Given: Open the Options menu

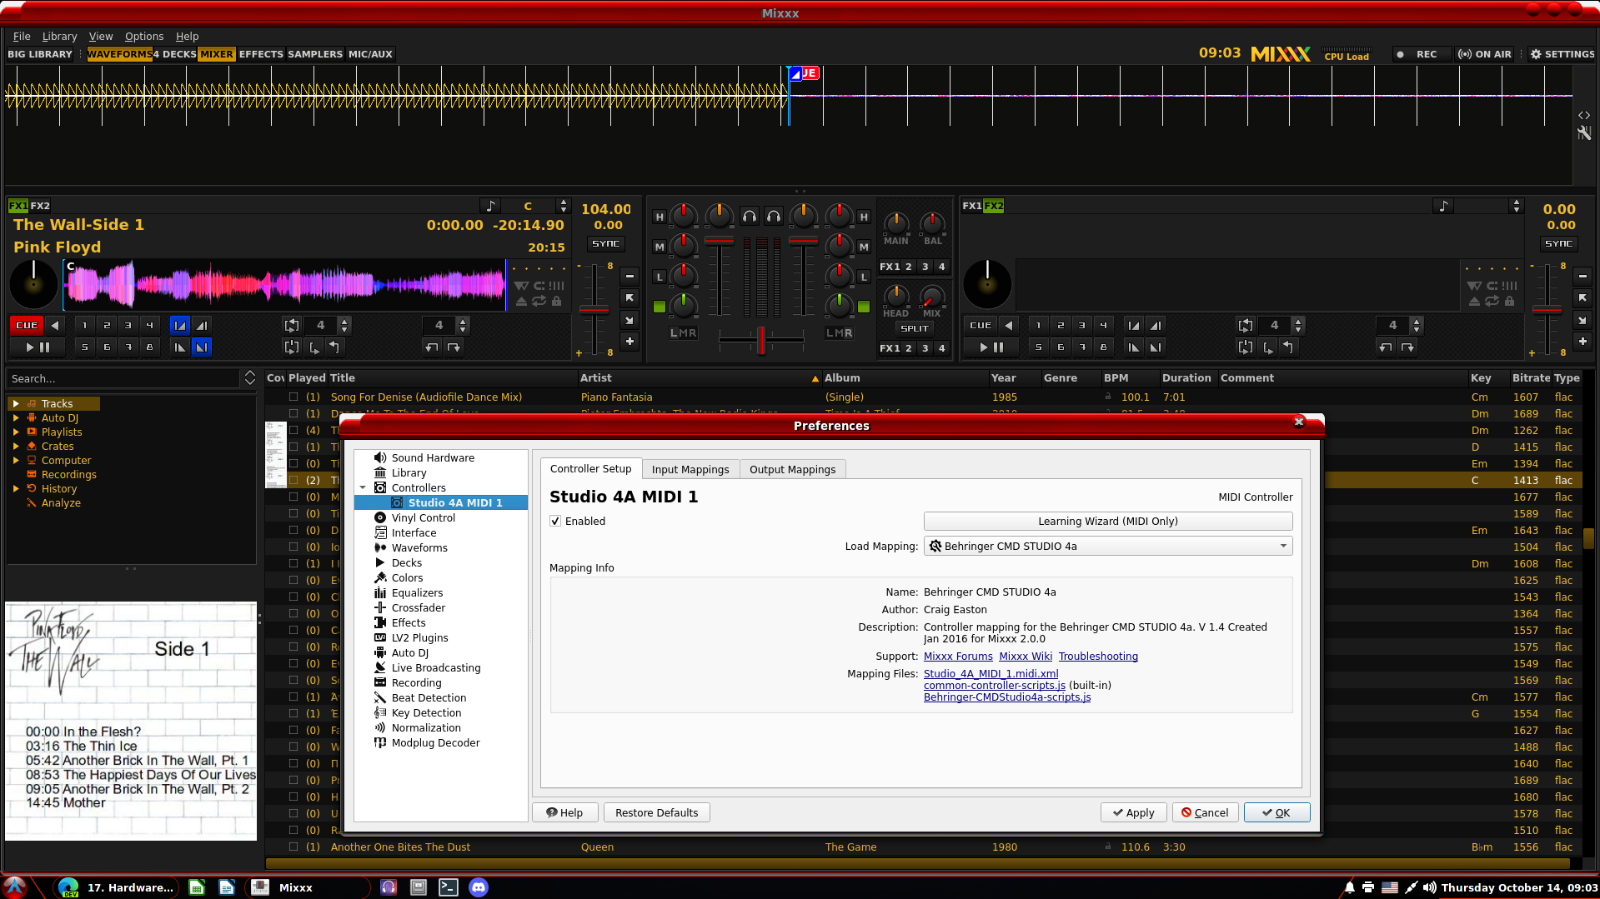Looking at the screenshot, I should [x=144, y=36].
